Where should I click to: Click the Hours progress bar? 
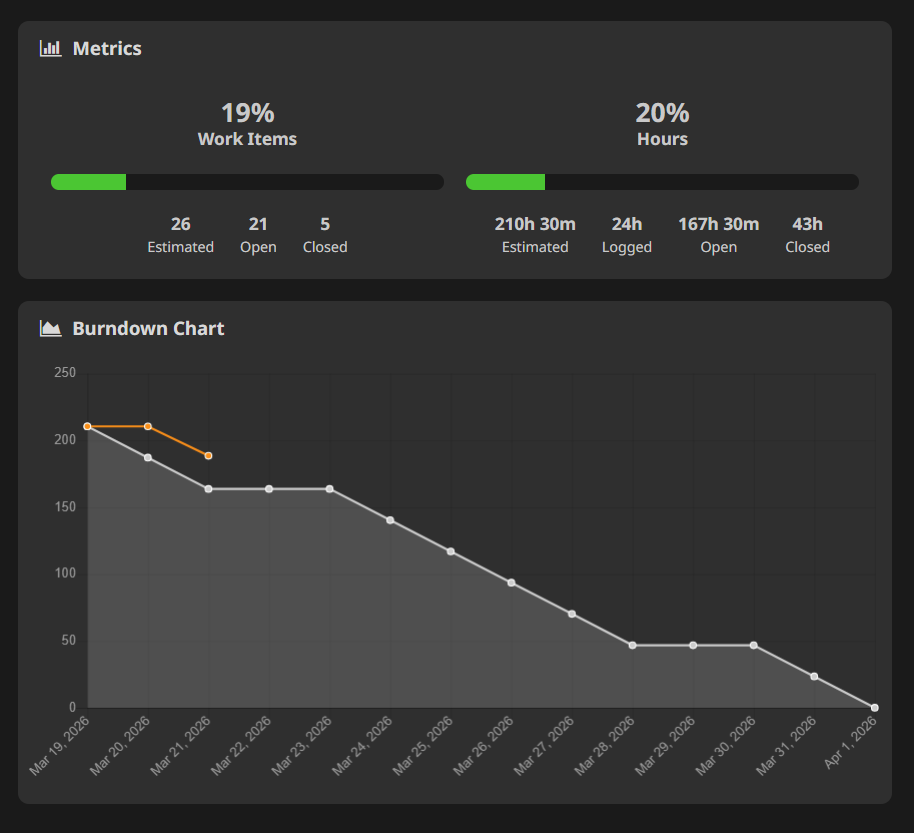[x=662, y=181]
